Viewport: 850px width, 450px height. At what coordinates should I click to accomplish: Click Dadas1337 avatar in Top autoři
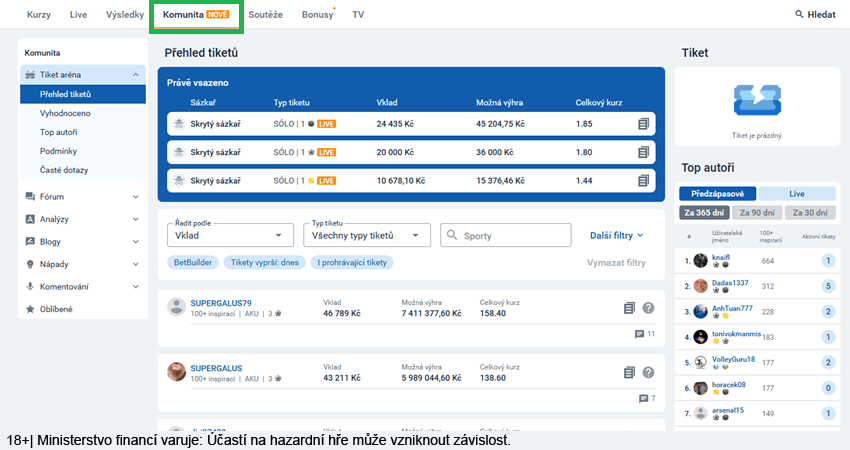(x=701, y=286)
